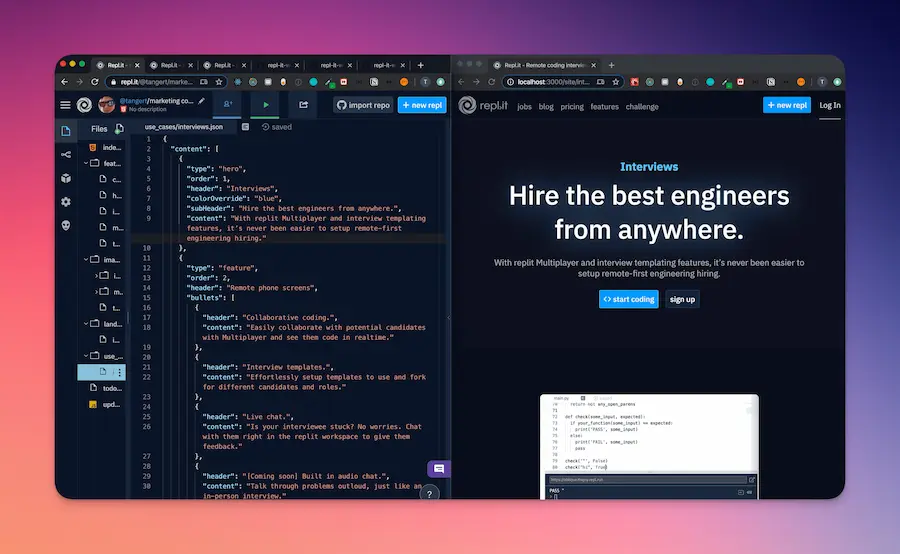
Task: Open the settings gear sidebar icon
Action: [x=66, y=202]
